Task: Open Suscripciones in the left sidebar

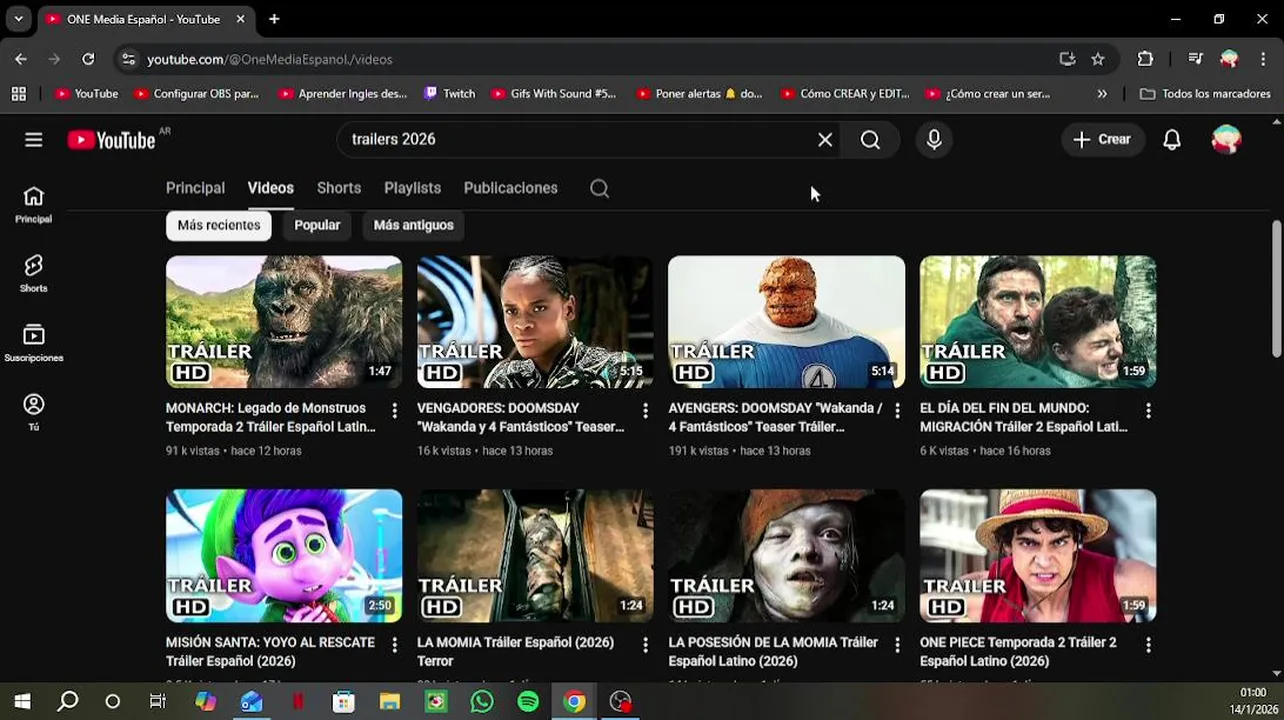Action: click(x=34, y=343)
